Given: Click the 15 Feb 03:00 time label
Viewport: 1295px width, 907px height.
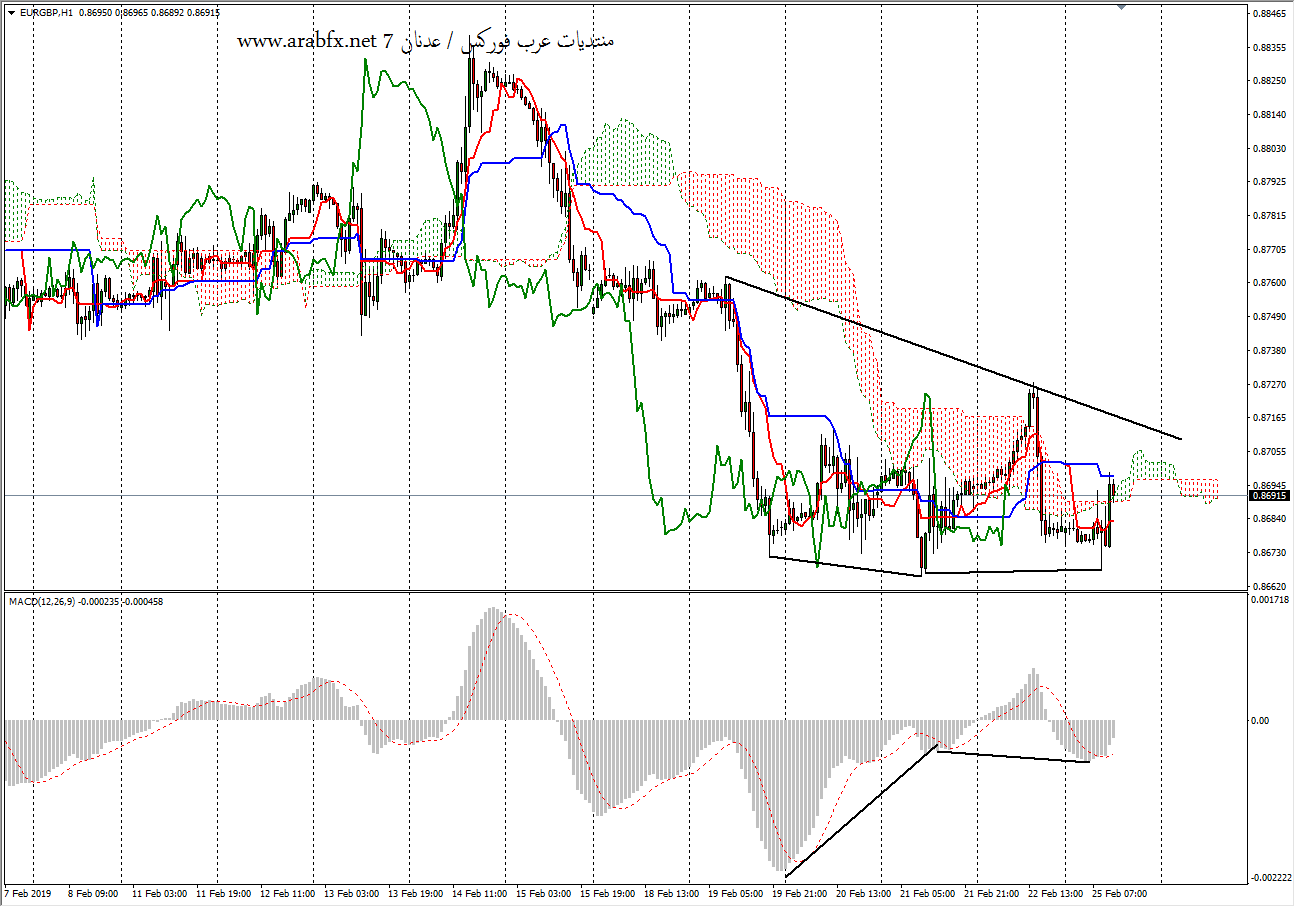Looking at the screenshot, I should tap(544, 893).
